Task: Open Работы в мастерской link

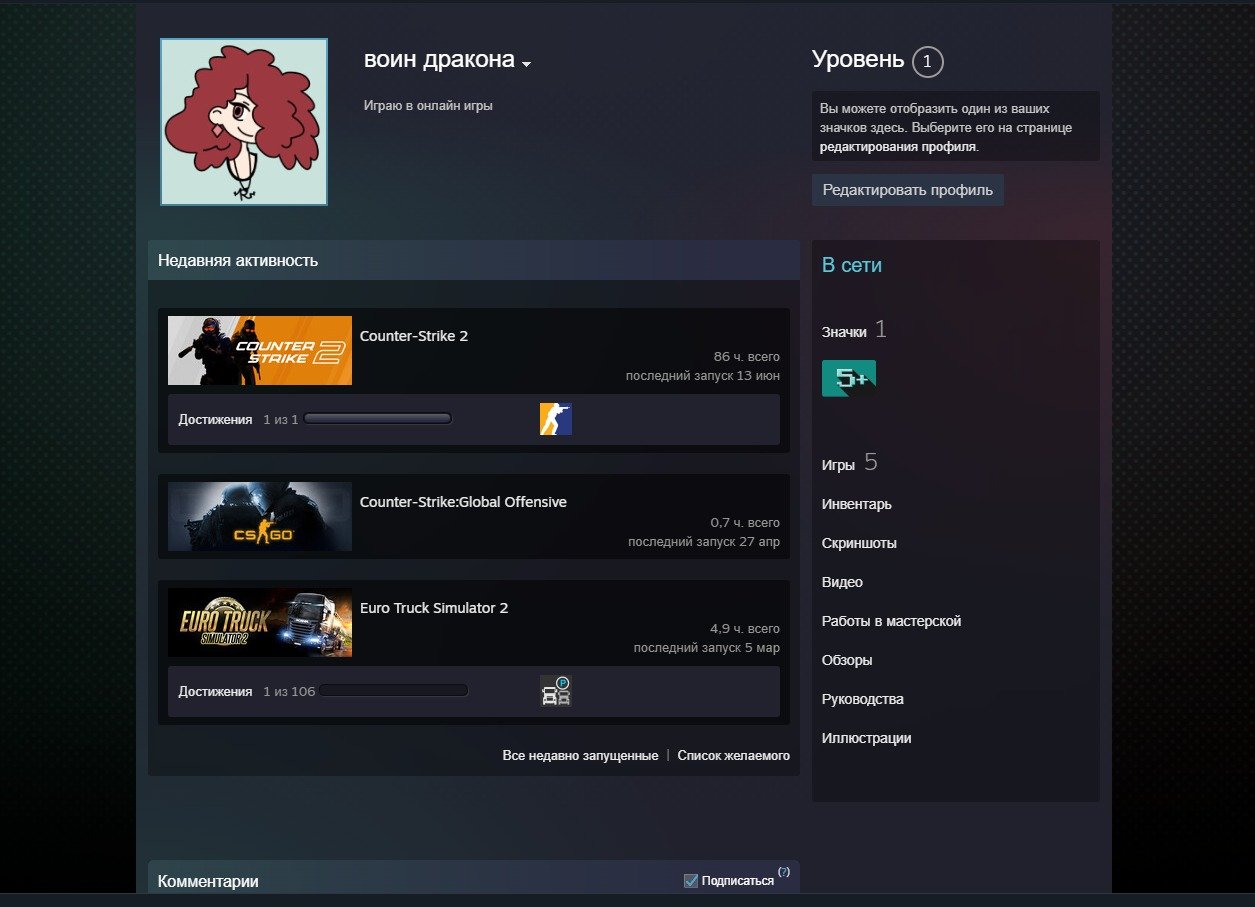Action: point(891,621)
